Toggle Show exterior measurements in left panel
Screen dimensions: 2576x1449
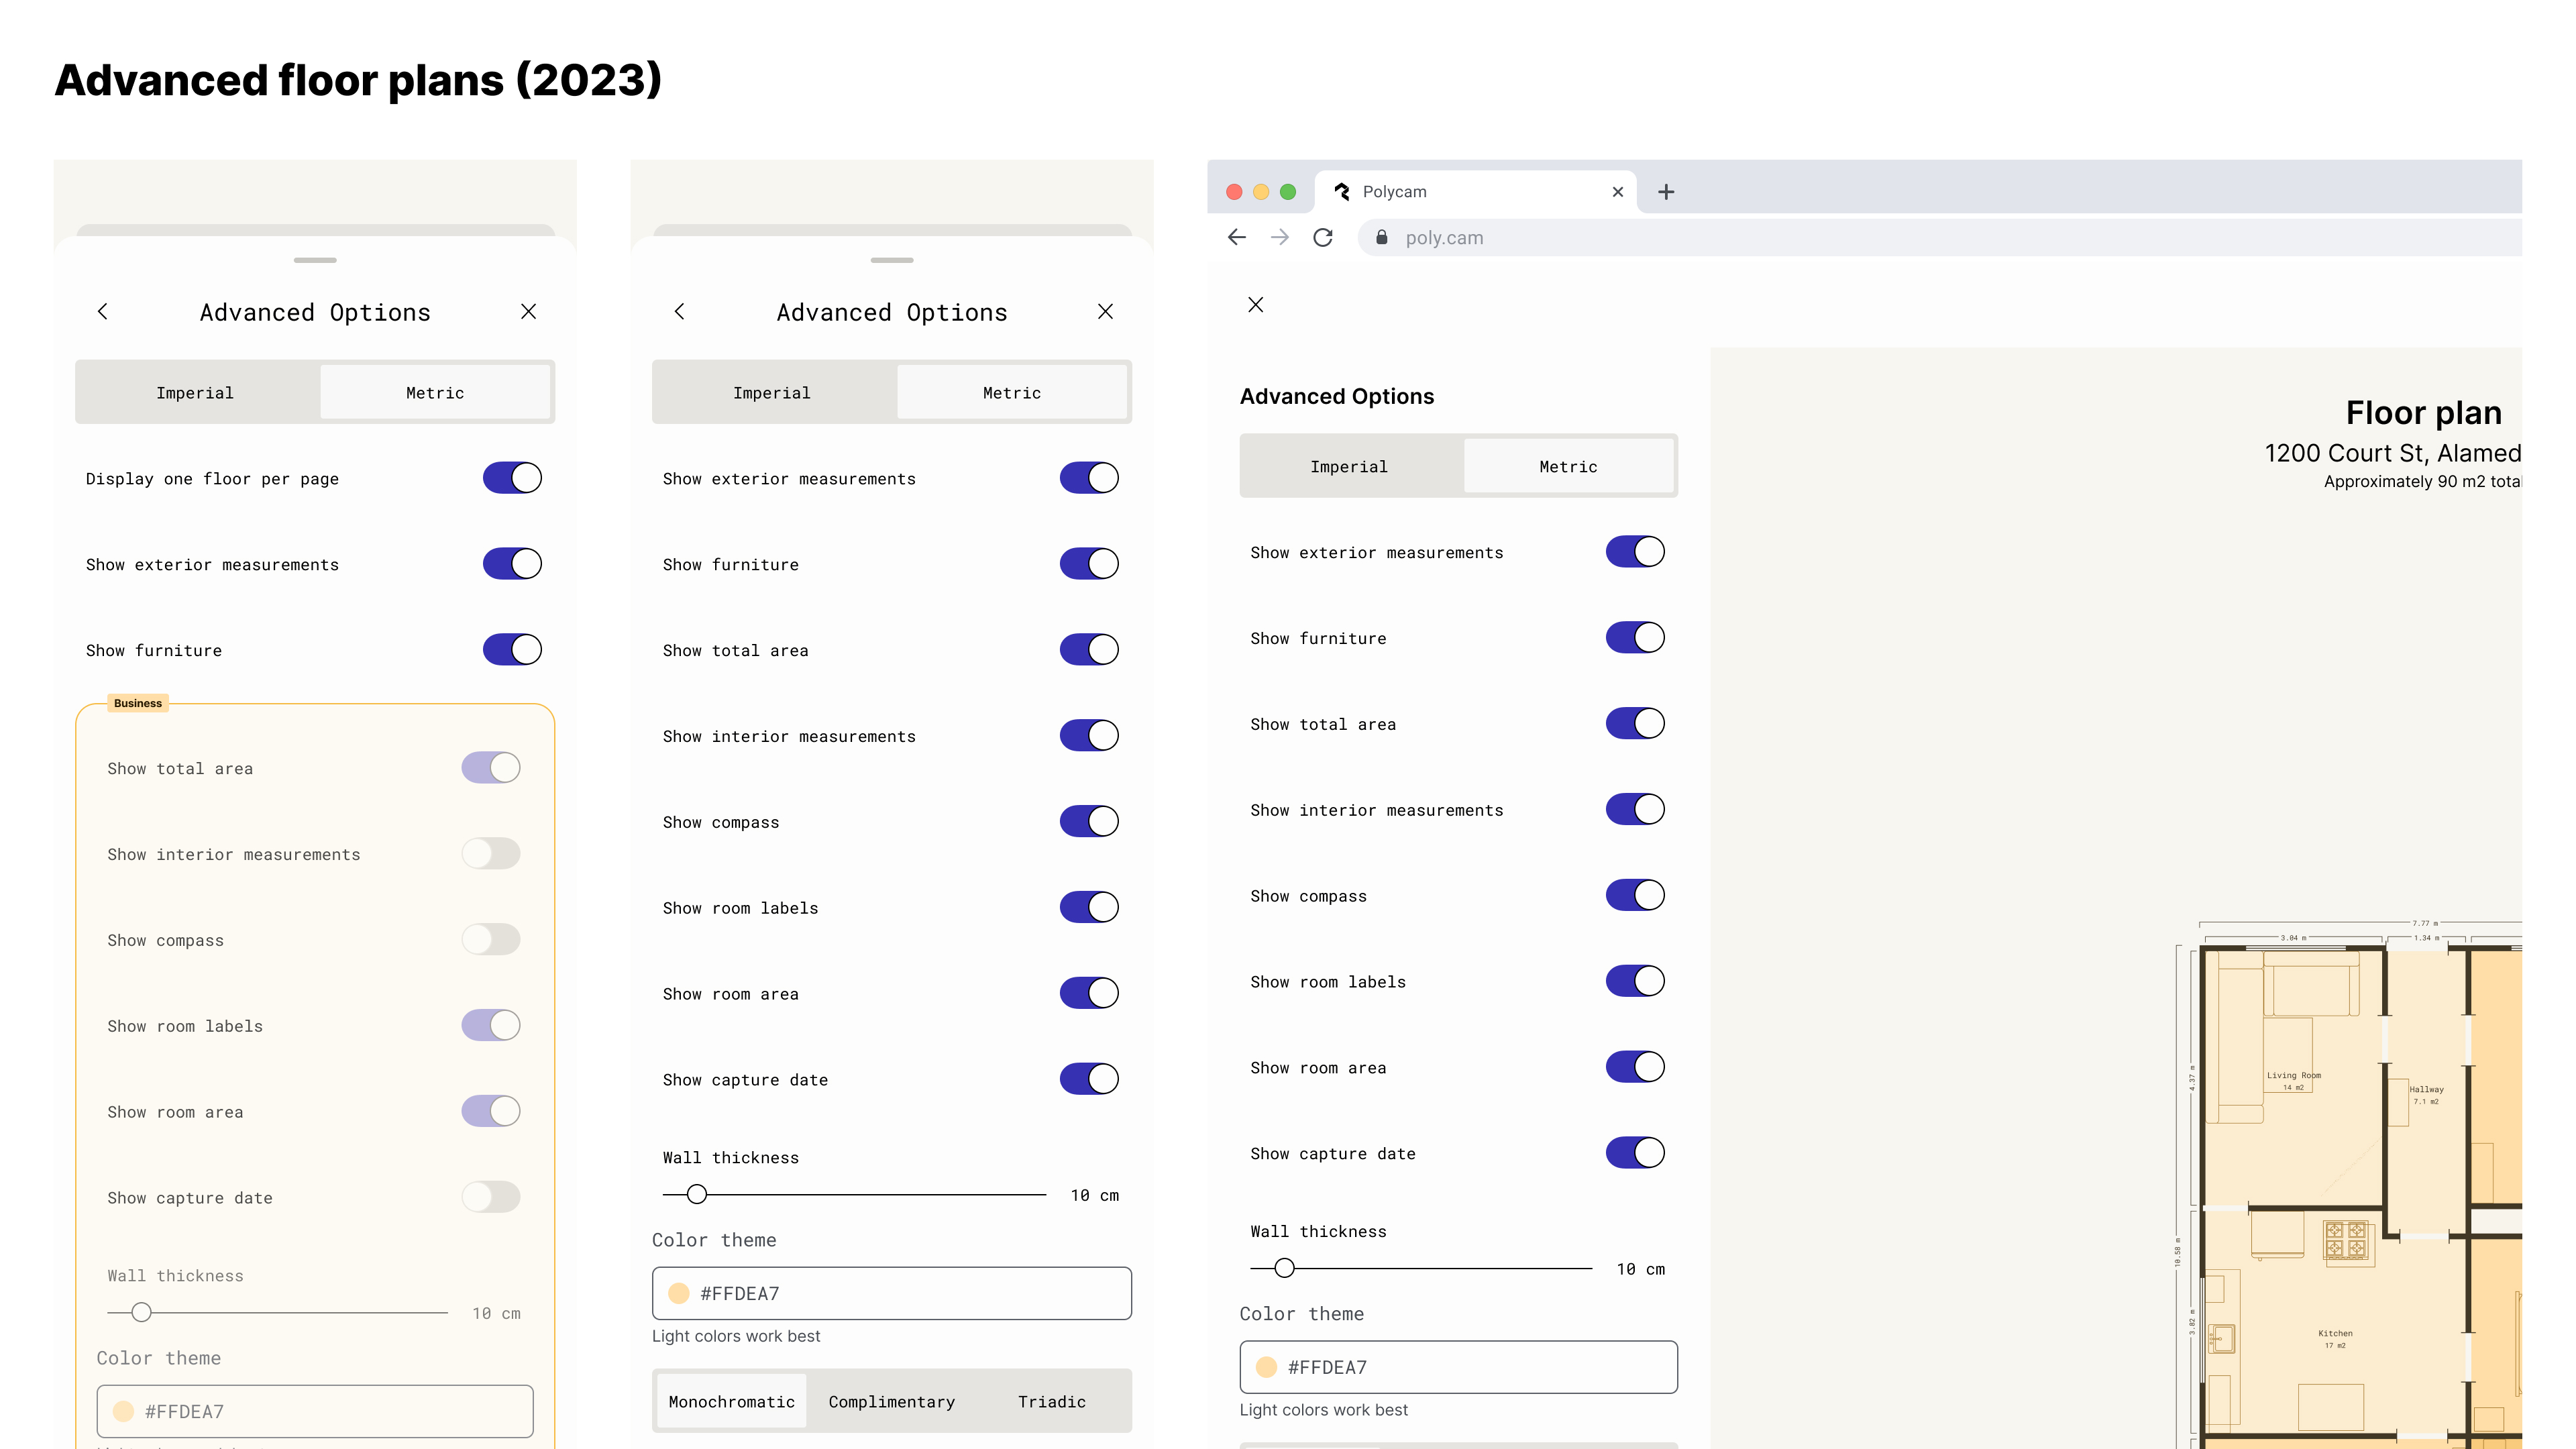coord(512,564)
